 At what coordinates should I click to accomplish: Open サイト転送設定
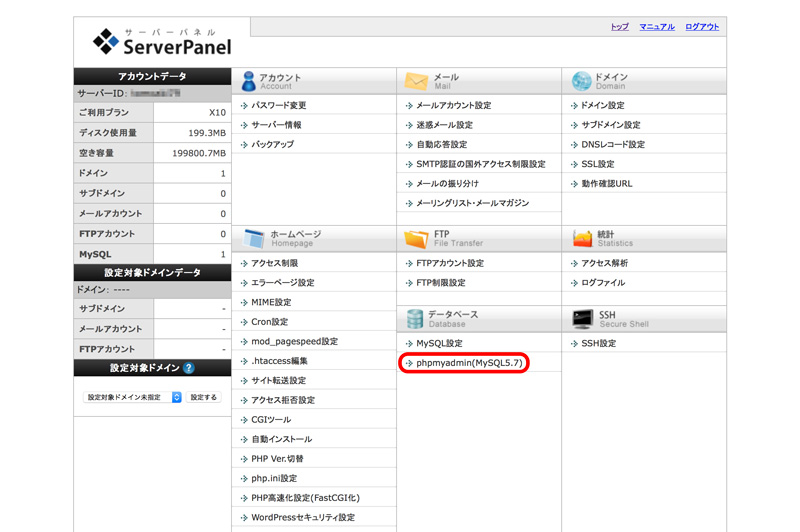(x=279, y=381)
